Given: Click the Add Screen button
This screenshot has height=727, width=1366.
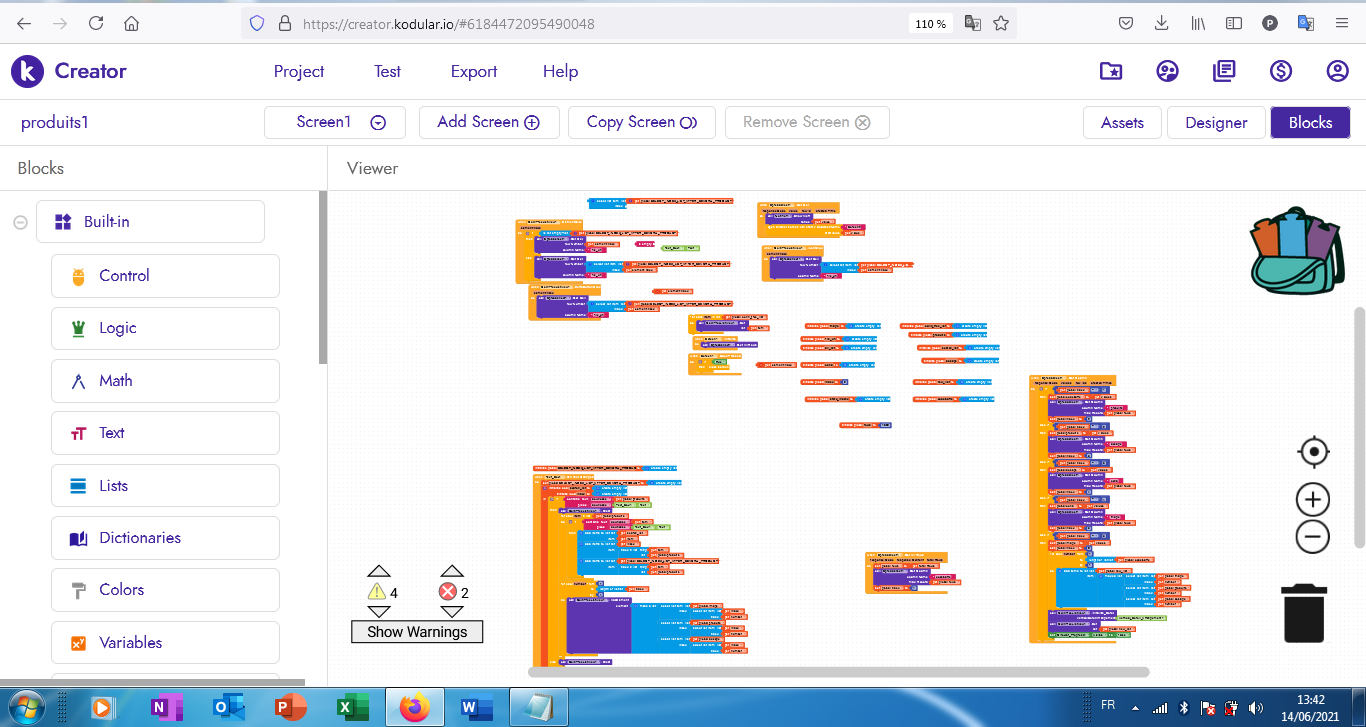Looking at the screenshot, I should [x=488, y=122].
